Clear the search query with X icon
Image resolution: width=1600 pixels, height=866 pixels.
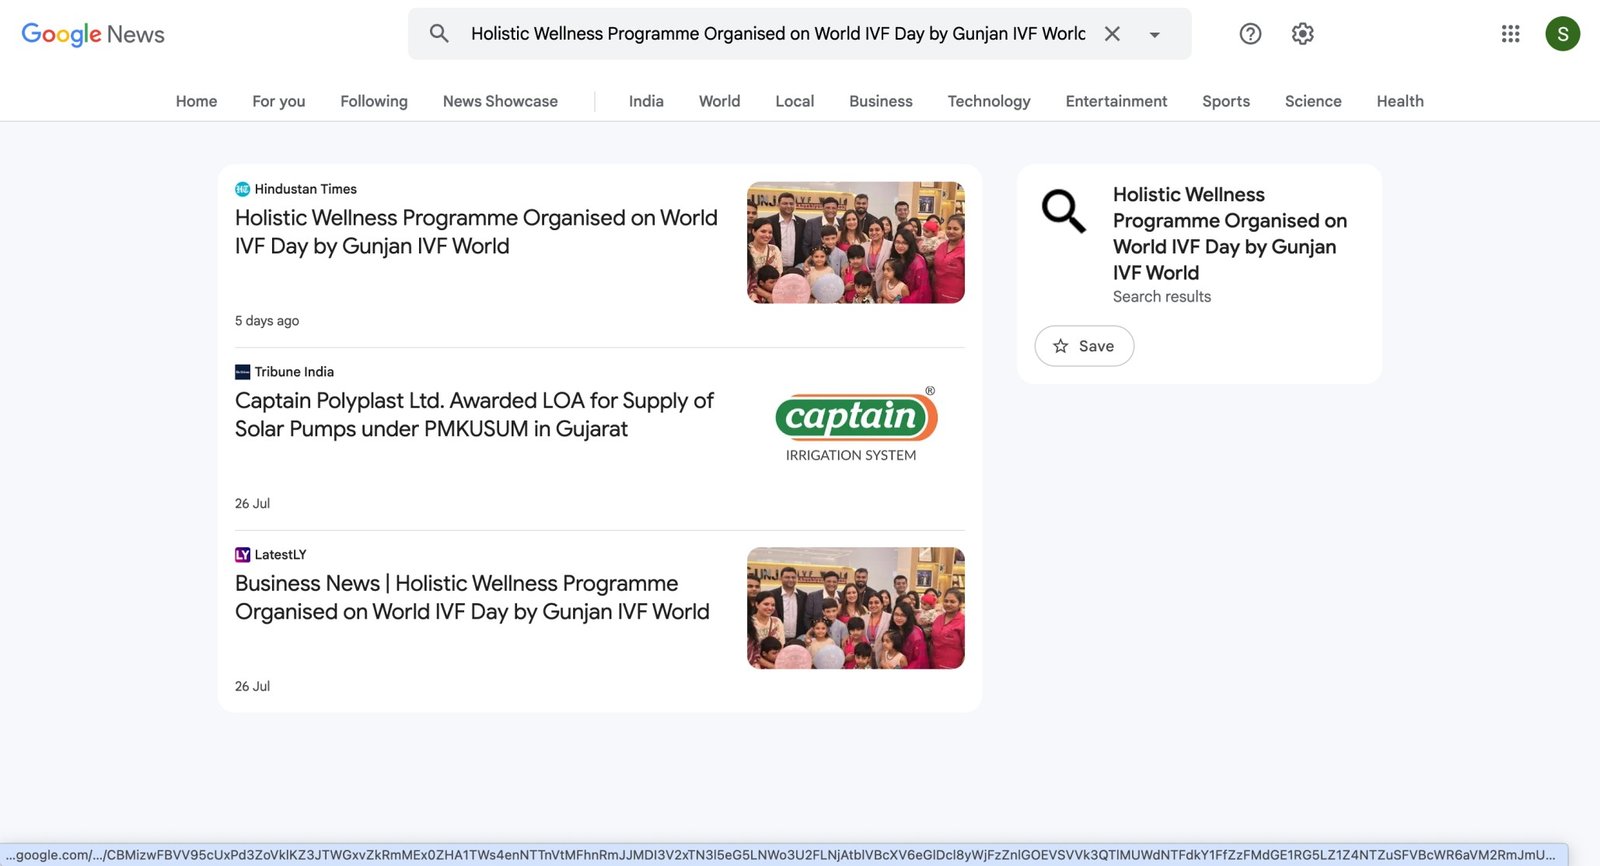click(1112, 33)
